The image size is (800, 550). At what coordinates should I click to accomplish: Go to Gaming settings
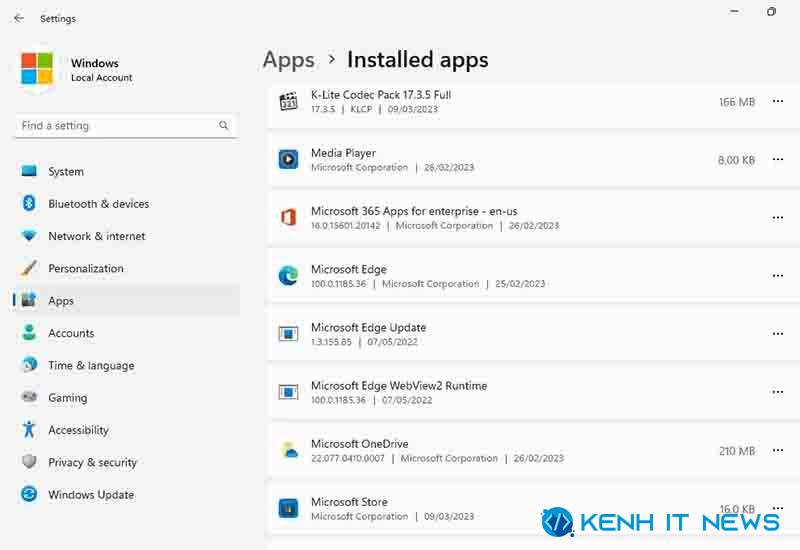pos(127,397)
